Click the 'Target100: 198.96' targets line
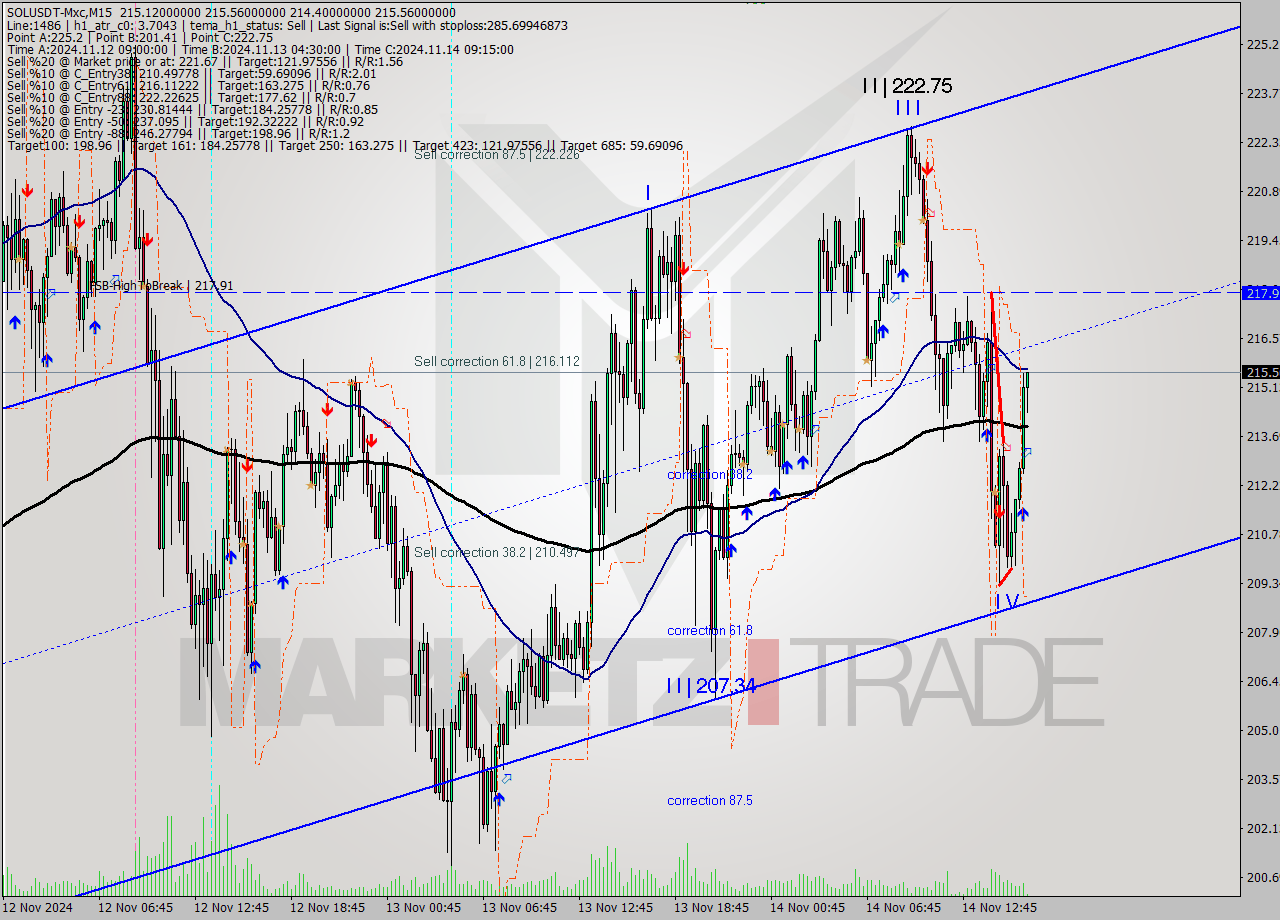The width and height of the screenshot is (1280, 920). [344, 146]
